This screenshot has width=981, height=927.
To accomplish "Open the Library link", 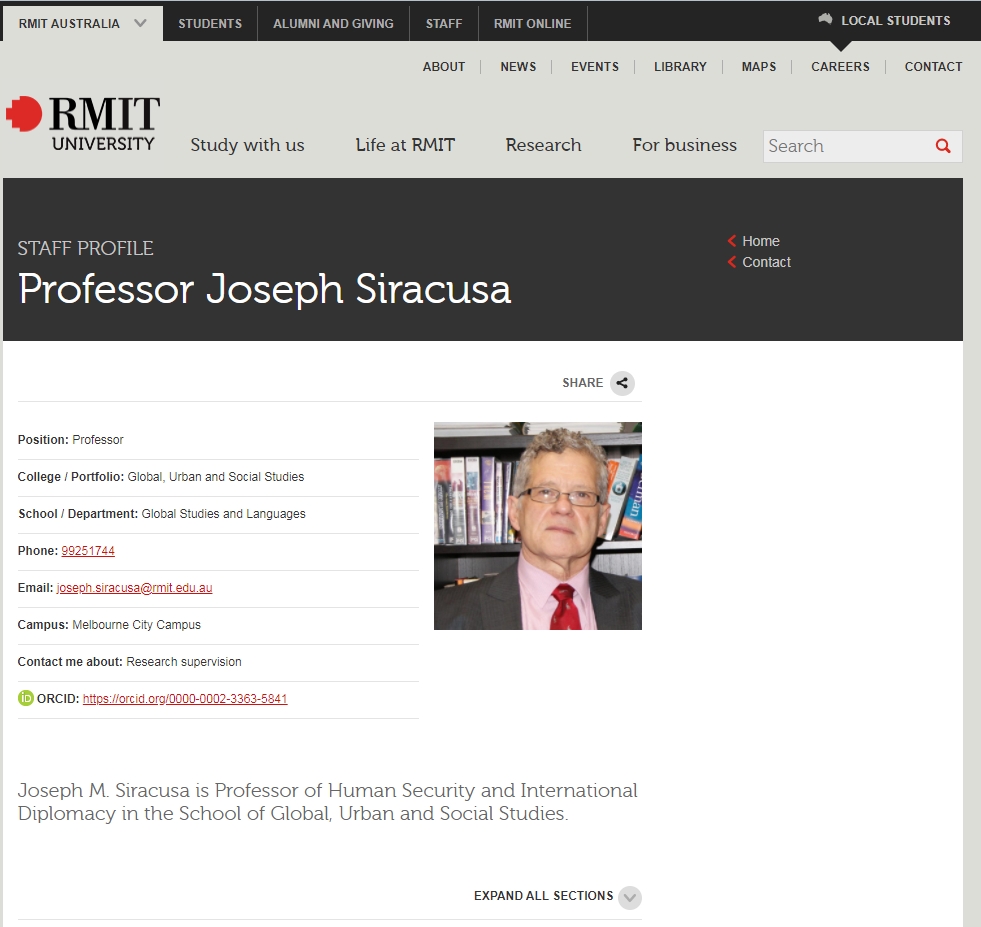I will pos(680,67).
